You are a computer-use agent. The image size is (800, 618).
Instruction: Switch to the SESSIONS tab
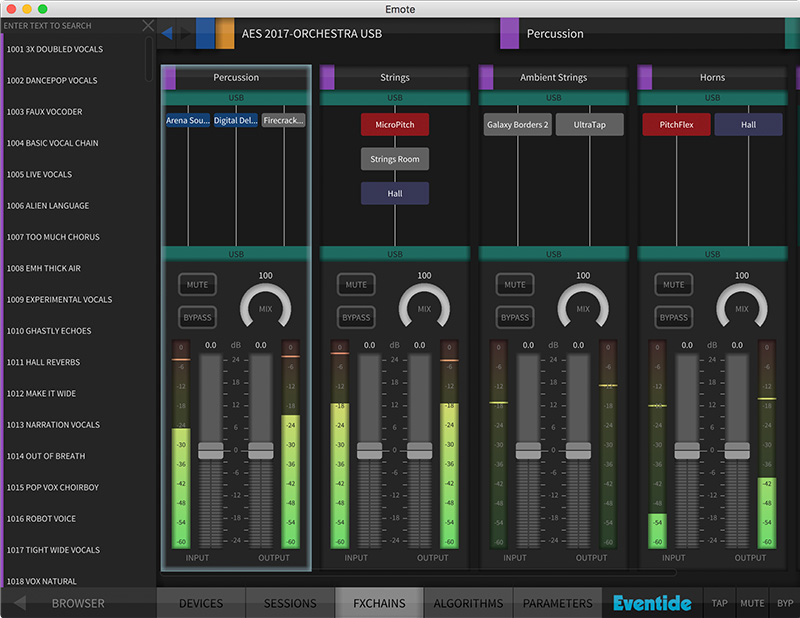(290, 603)
